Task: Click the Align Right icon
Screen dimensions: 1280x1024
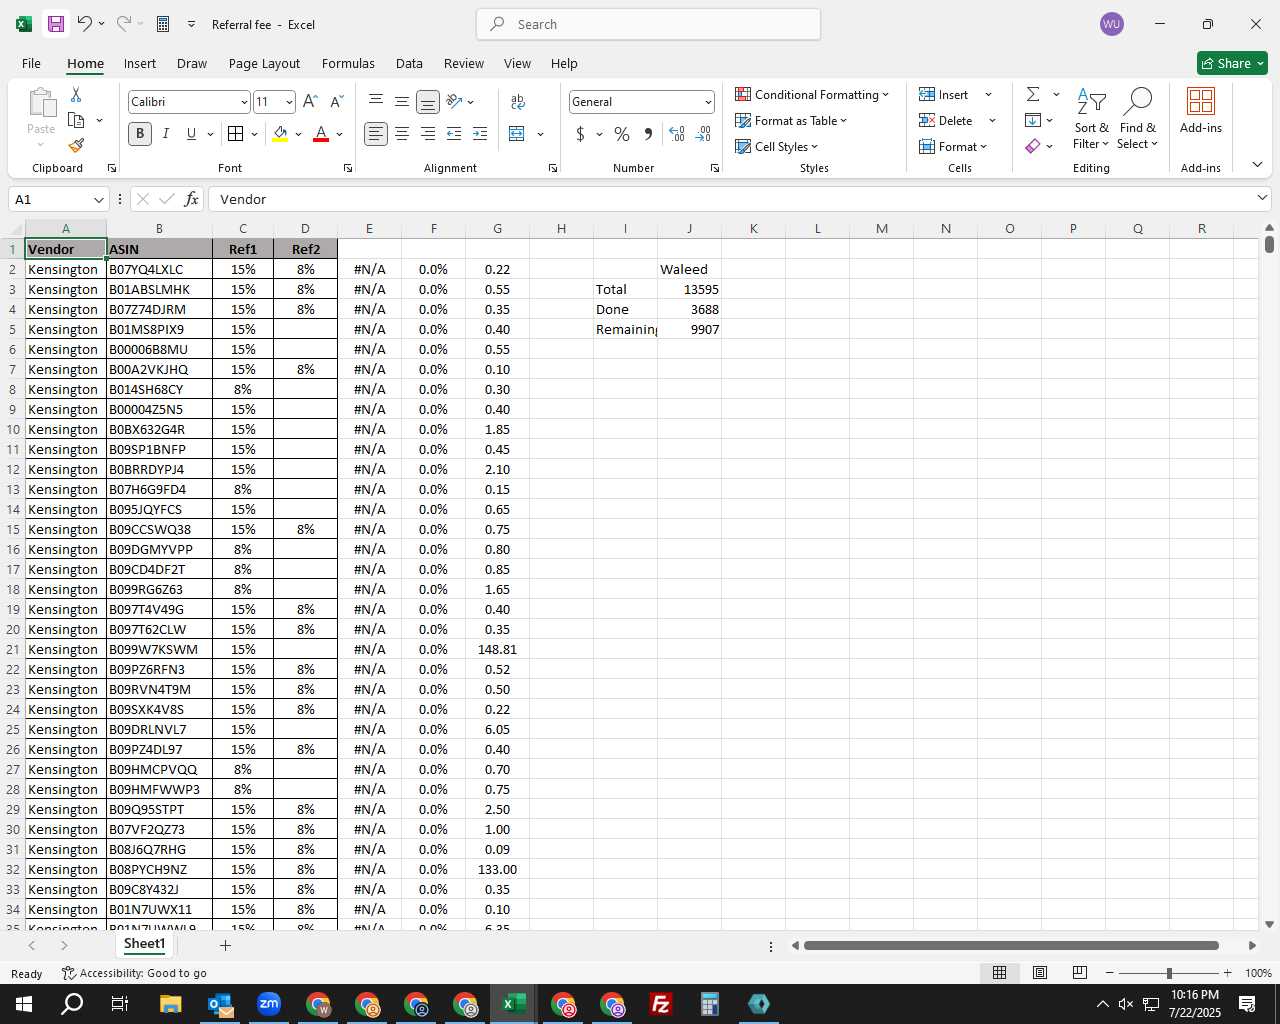Action: (428, 134)
